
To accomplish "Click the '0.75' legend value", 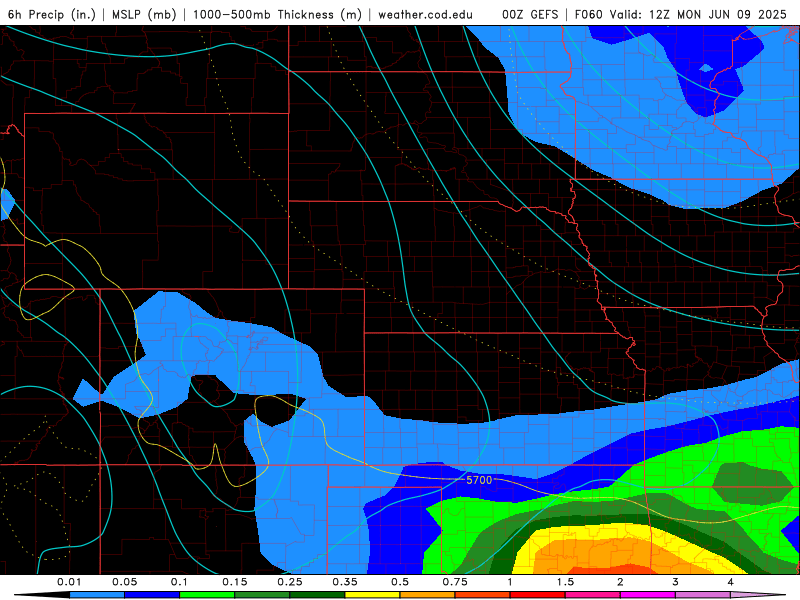I will (455, 582).
